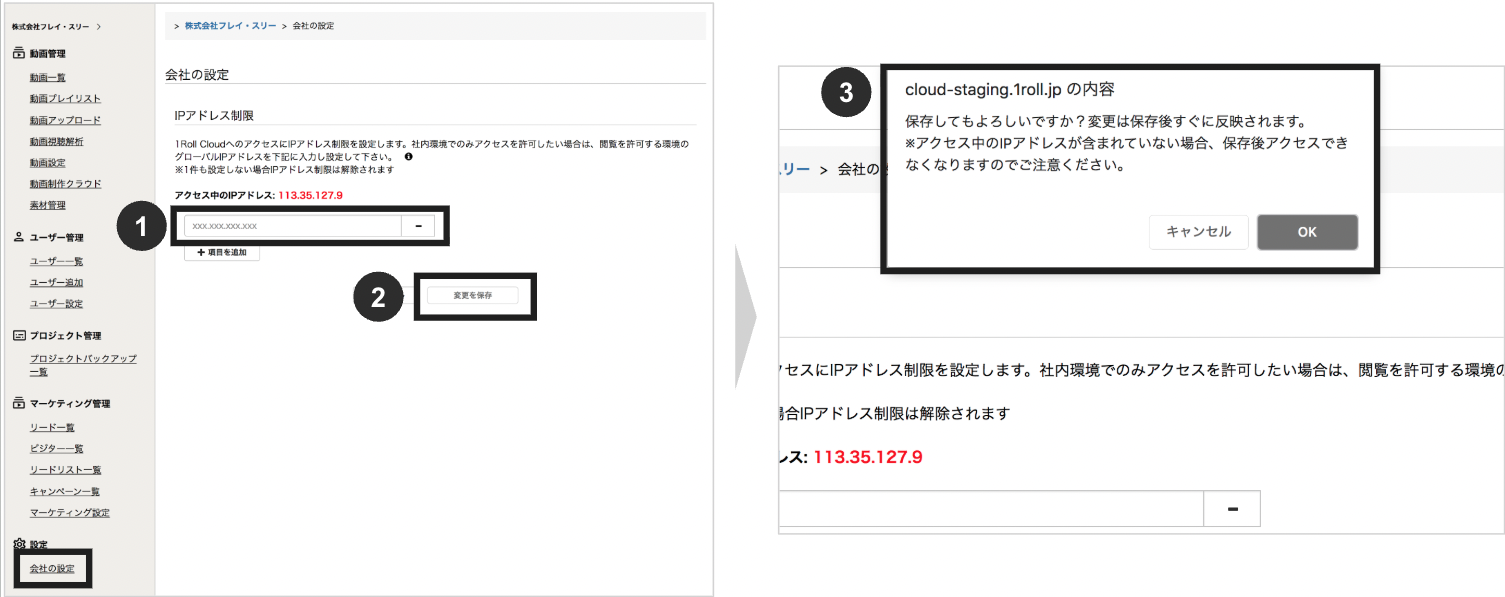Viewport: 1505px width, 597px height.
Task: Click the minus button in the right panel
Action: tap(1232, 508)
